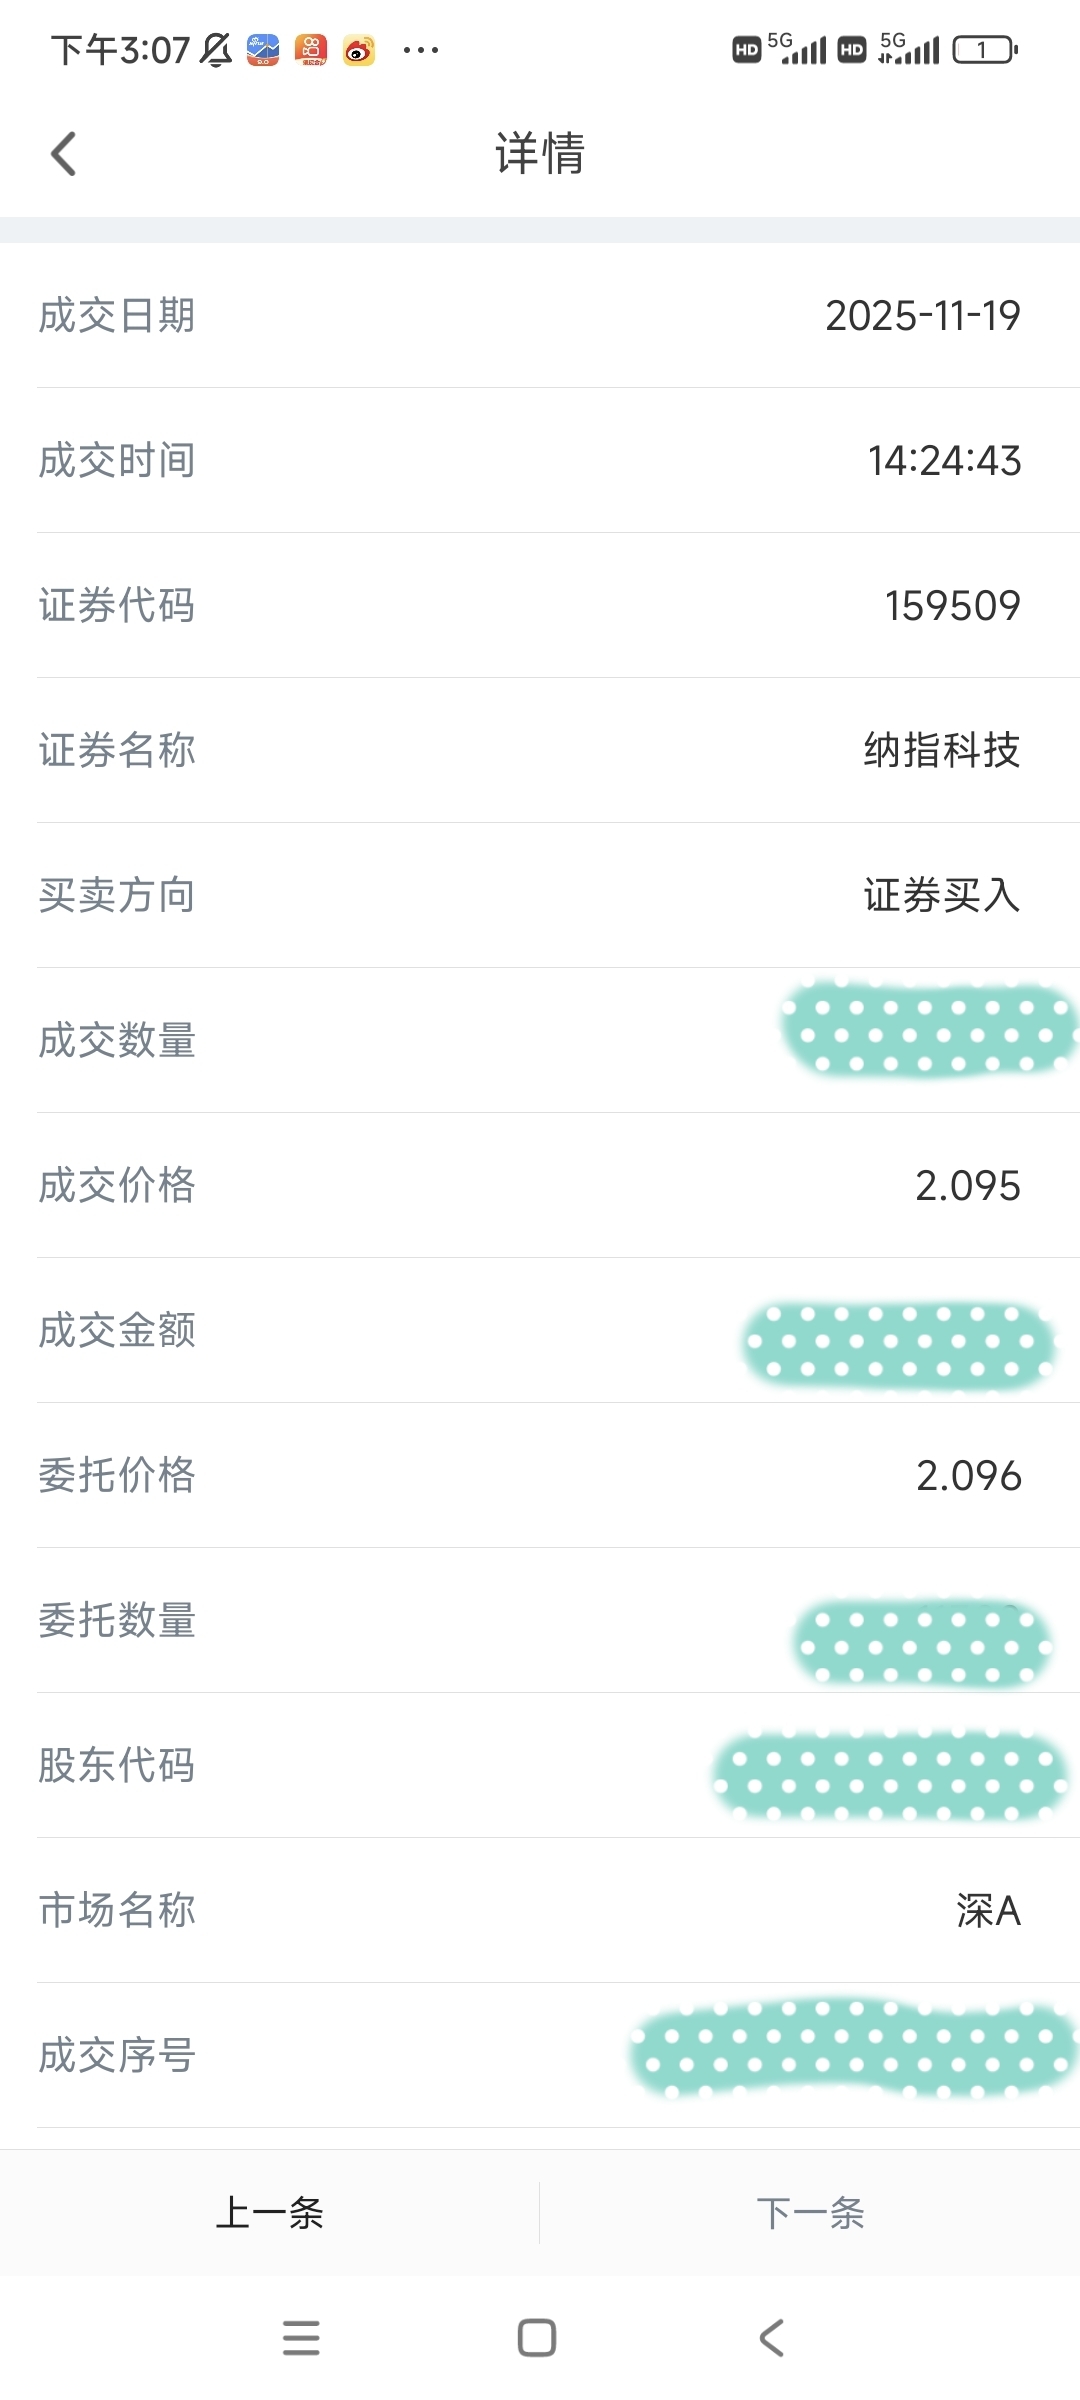The image size is (1080, 2400).
Task: Tap the 委托价格 value 2.096
Action: tap(968, 1476)
